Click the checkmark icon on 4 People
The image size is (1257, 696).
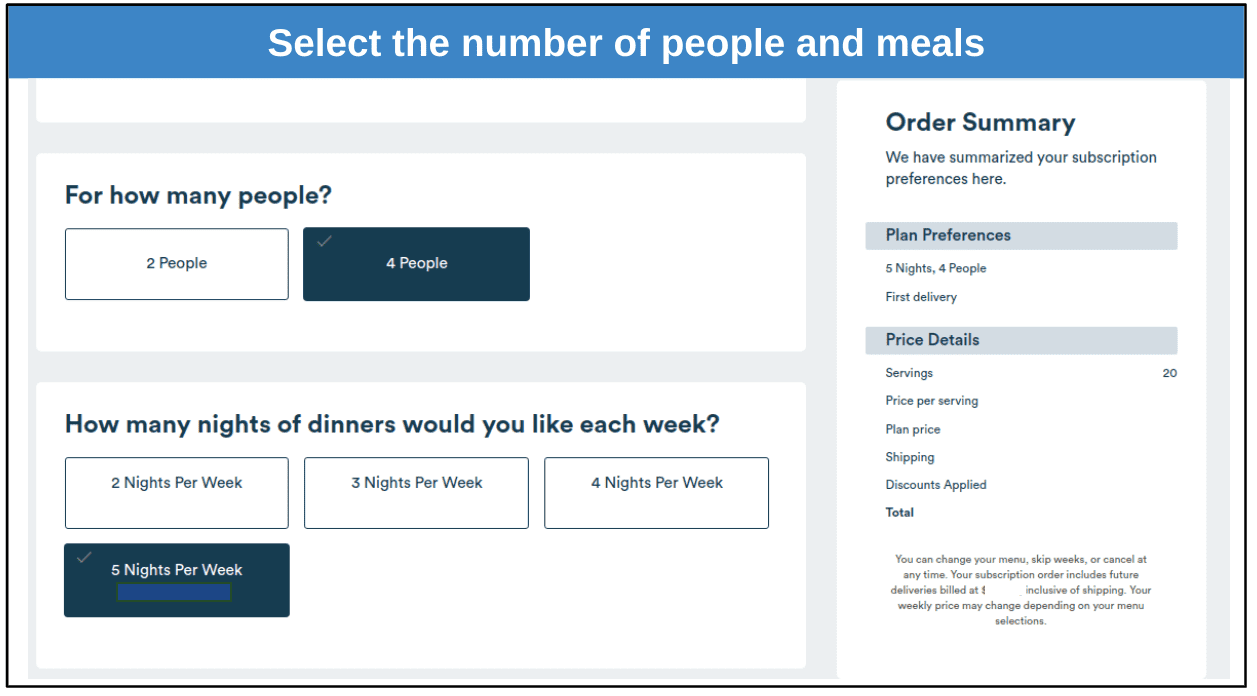coord(324,242)
